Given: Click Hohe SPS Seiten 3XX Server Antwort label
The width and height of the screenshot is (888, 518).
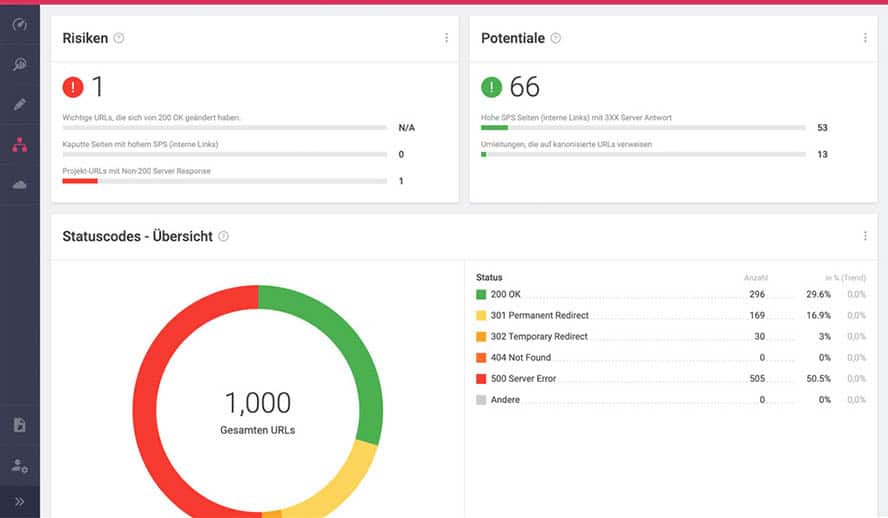Looking at the screenshot, I should click(x=576, y=118).
